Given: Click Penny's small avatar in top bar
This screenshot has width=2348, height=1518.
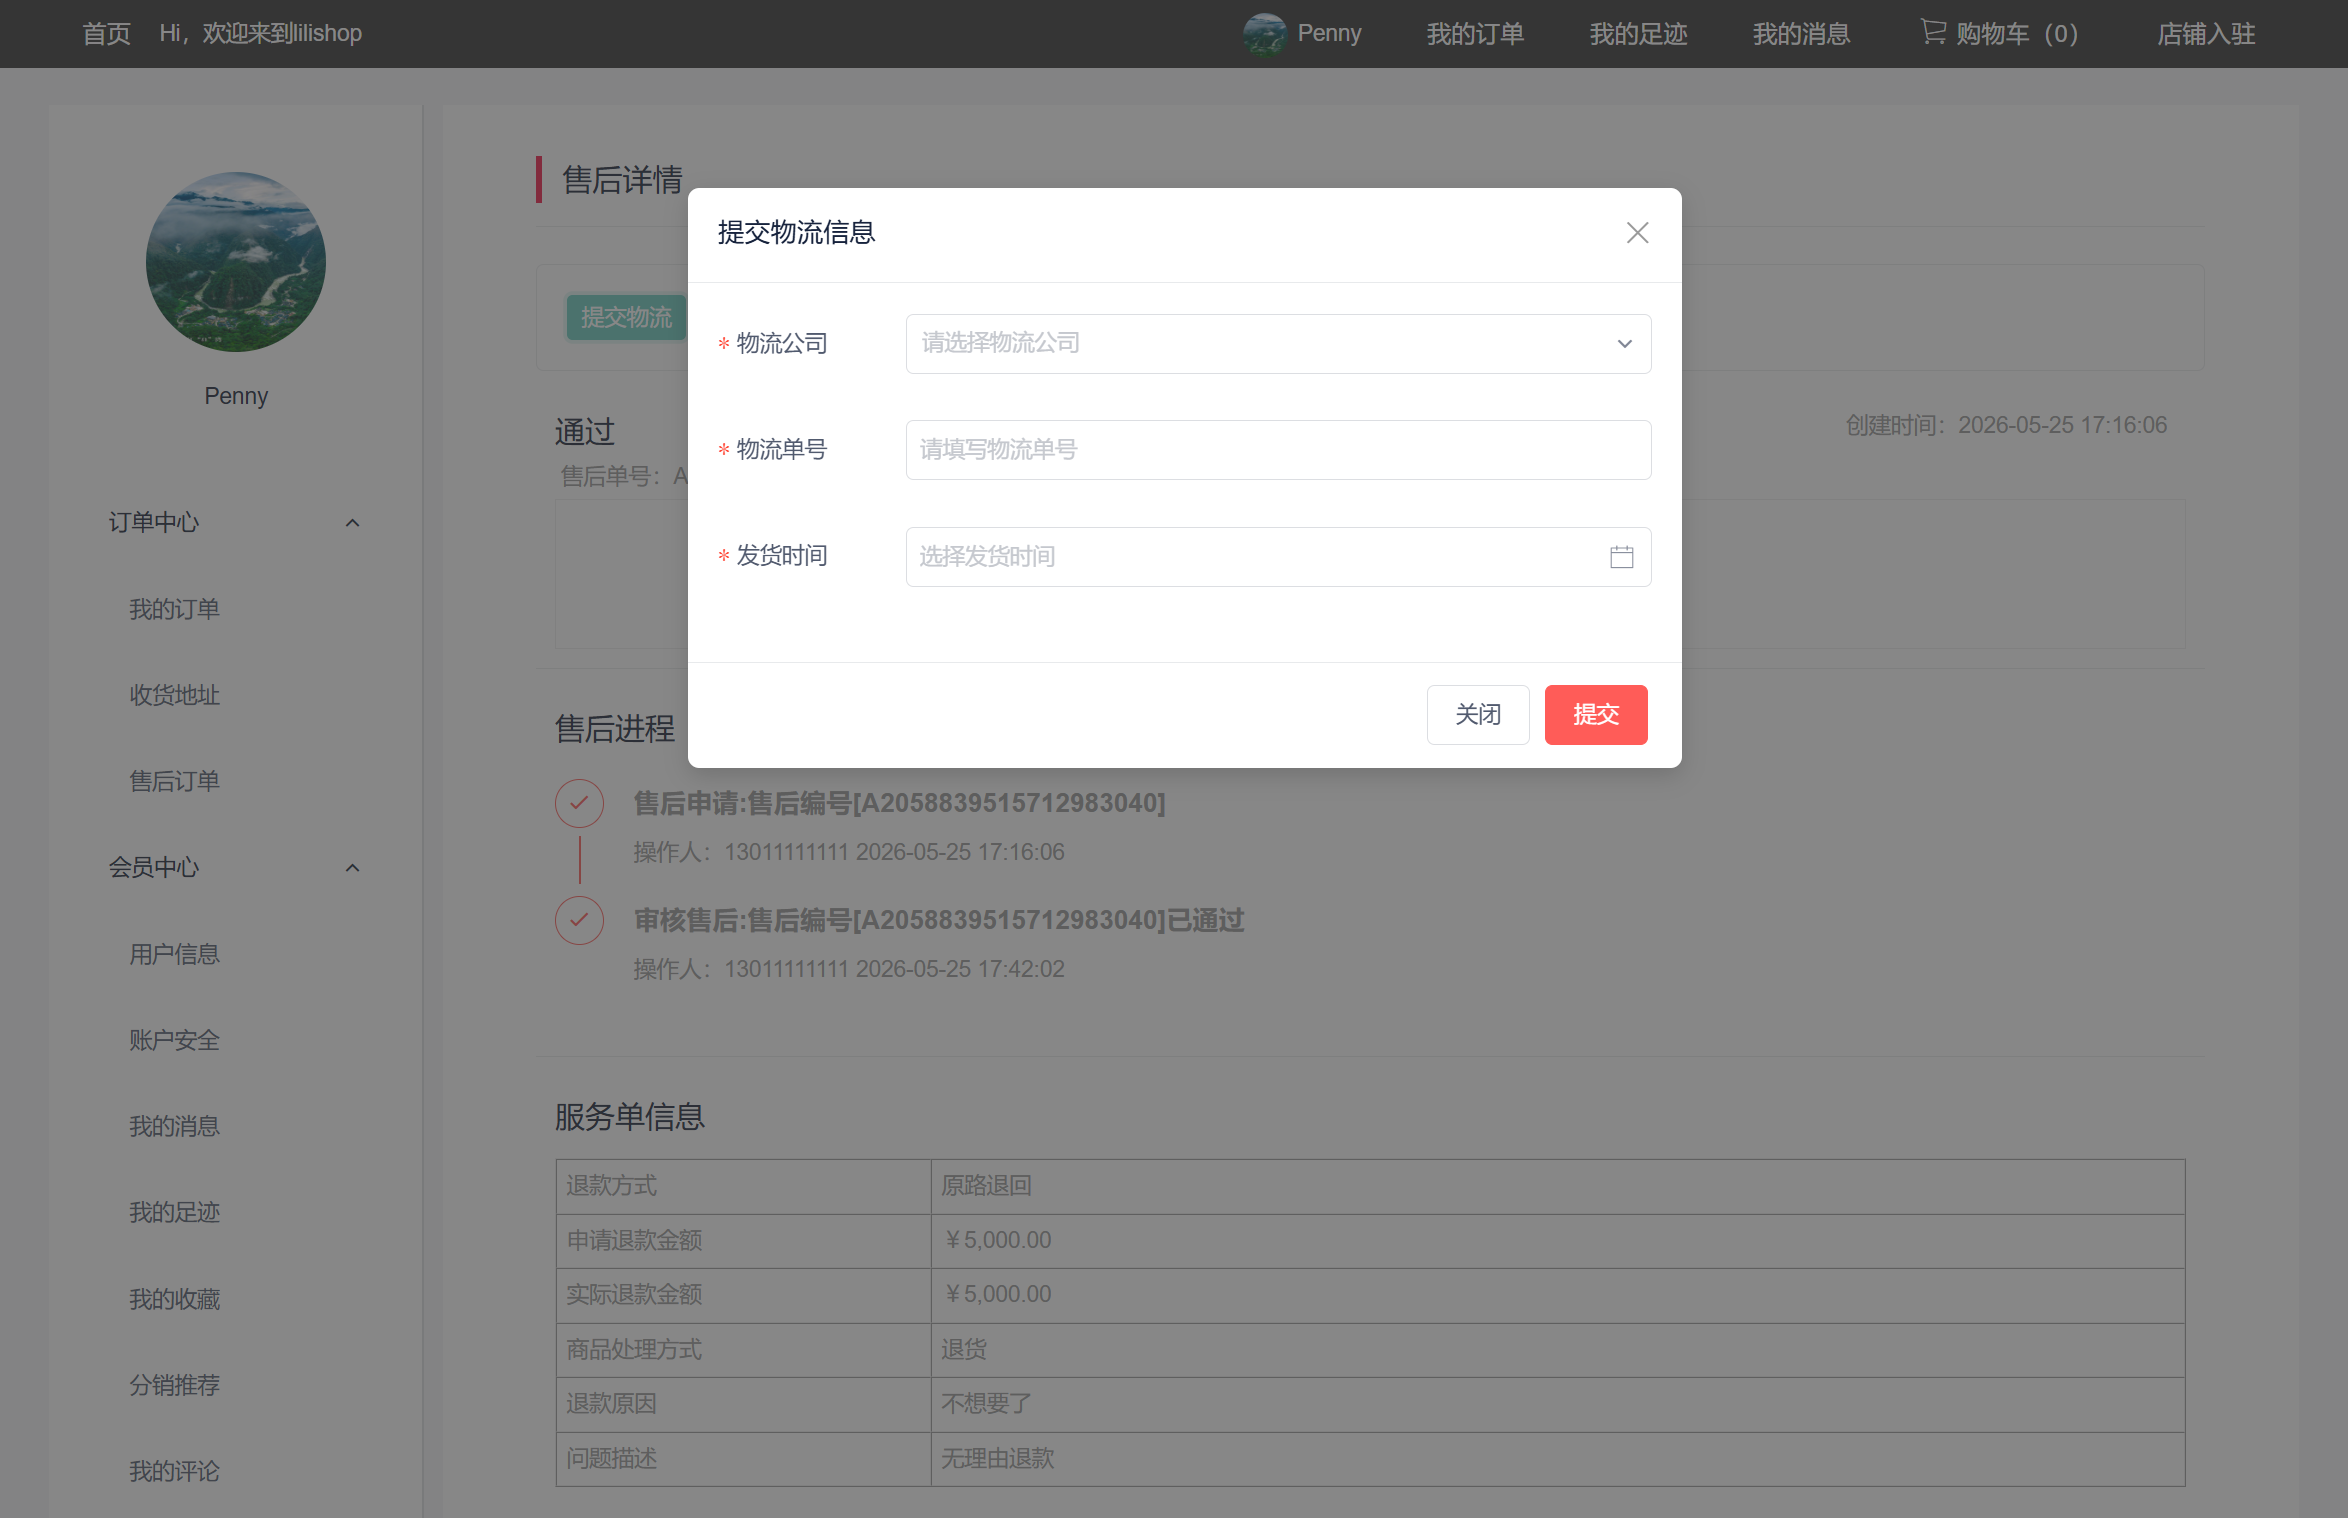Looking at the screenshot, I should 1264,34.
